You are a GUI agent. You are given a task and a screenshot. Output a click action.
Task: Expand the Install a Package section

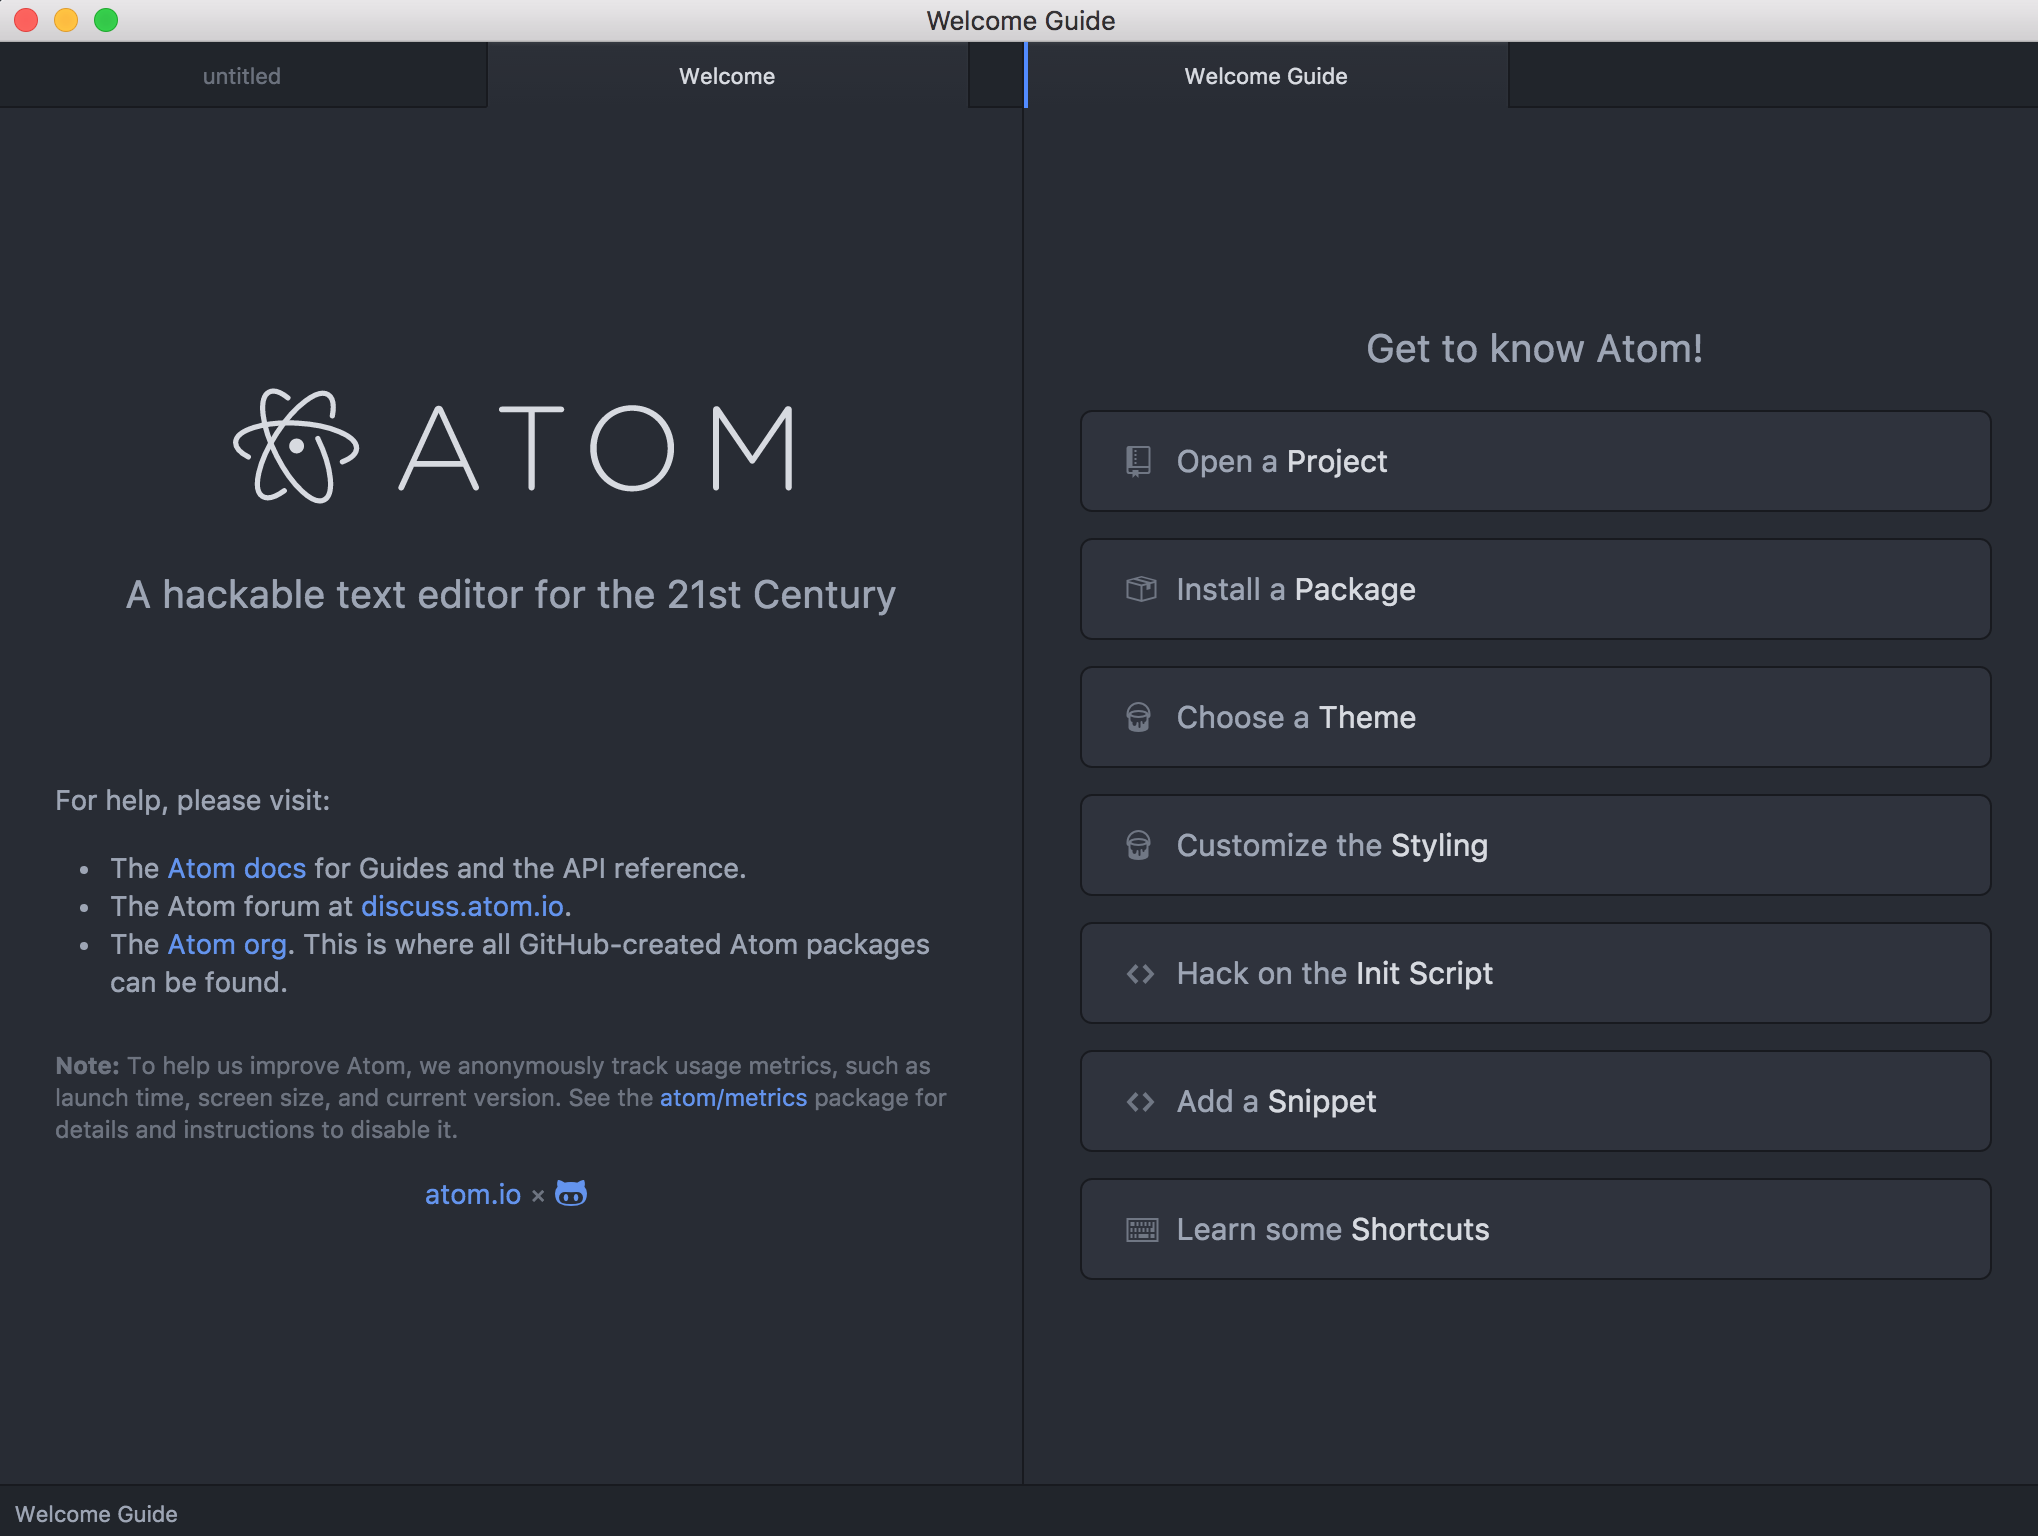1534,590
